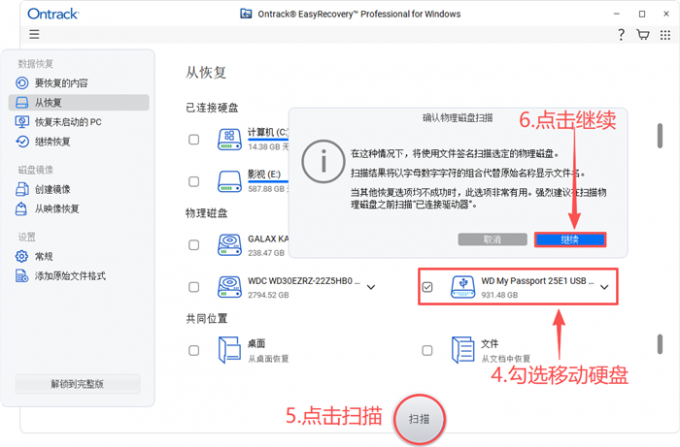This screenshot has height=447, width=680.
Task: Expand the WD My Passport chevron
Action: click(x=604, y=287)
